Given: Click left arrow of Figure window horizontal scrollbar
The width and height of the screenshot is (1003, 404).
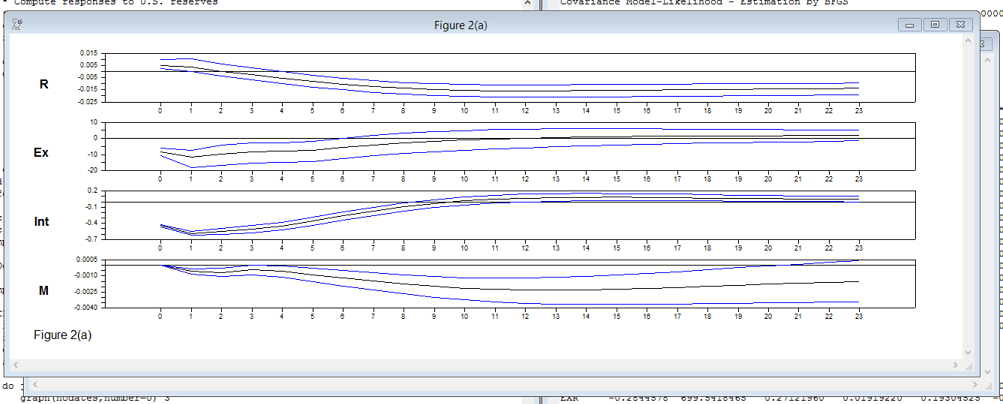Looking at the screenshot, I should coord(14,365).
